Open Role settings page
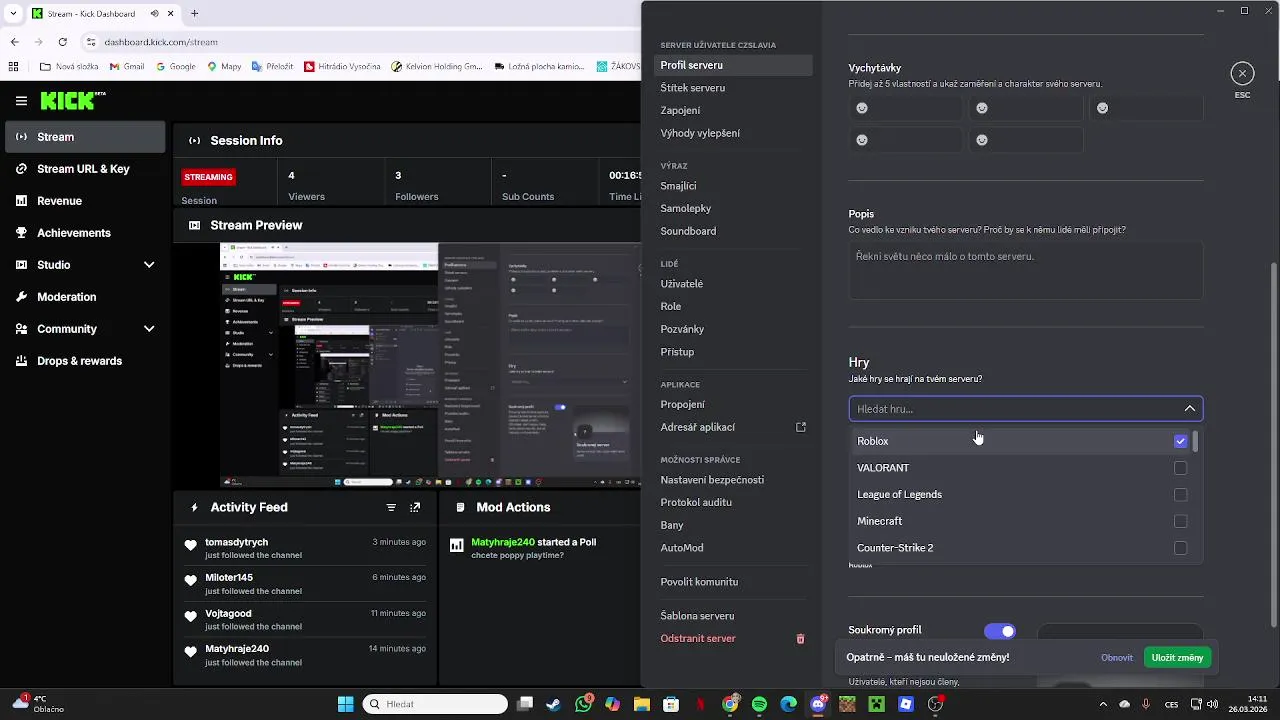 point(733,306)
